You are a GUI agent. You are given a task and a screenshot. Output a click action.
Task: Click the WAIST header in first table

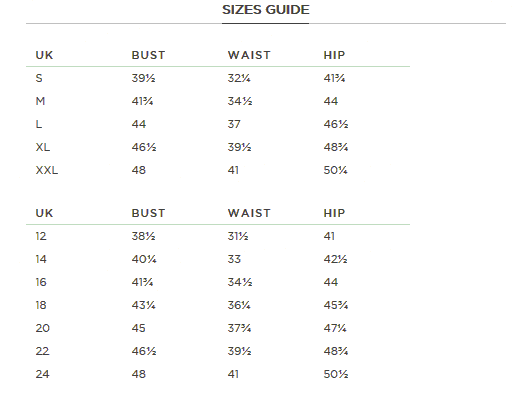pos(249,55)
